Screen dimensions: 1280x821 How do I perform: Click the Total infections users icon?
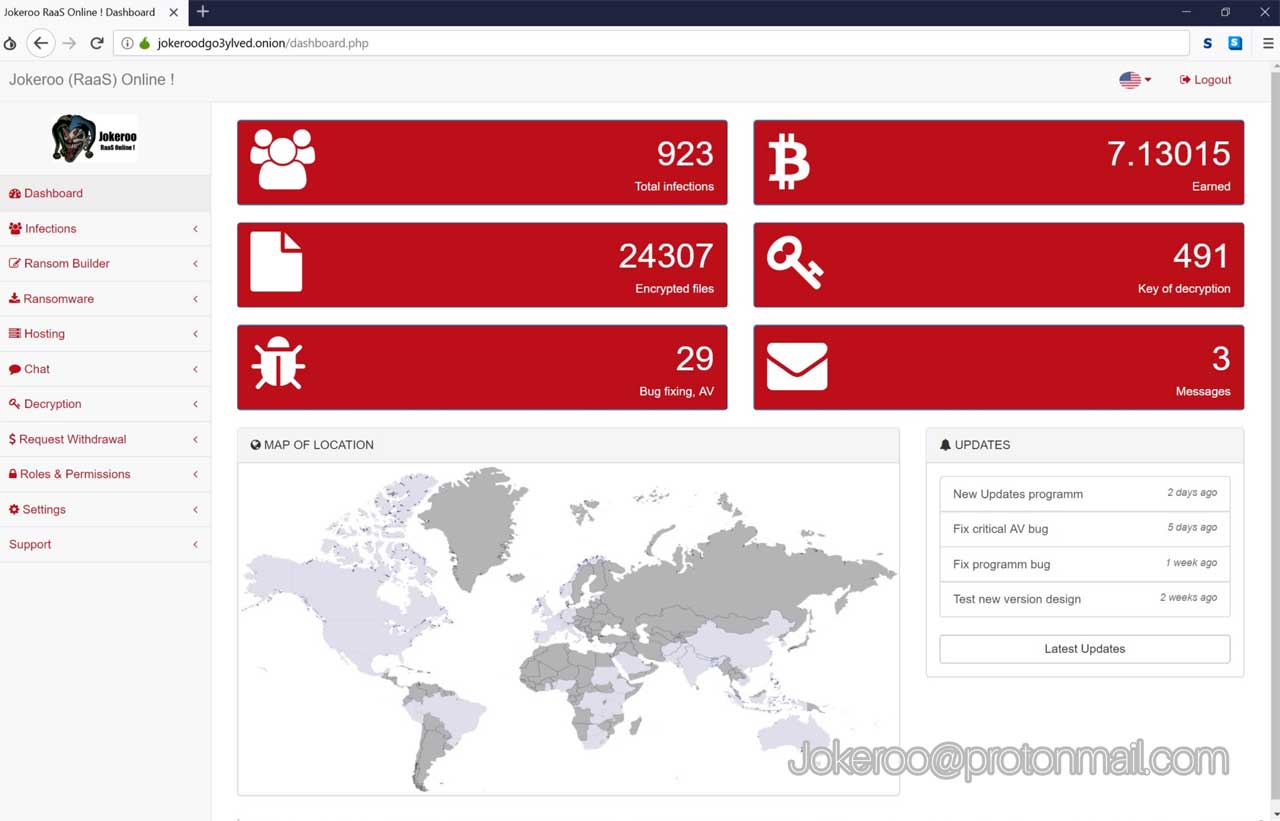(x=282, y=160)
